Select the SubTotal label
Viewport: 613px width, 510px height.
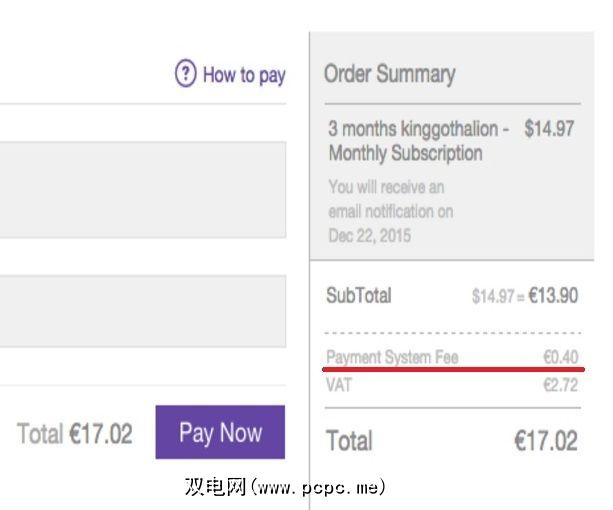click(x=359, y=296)
